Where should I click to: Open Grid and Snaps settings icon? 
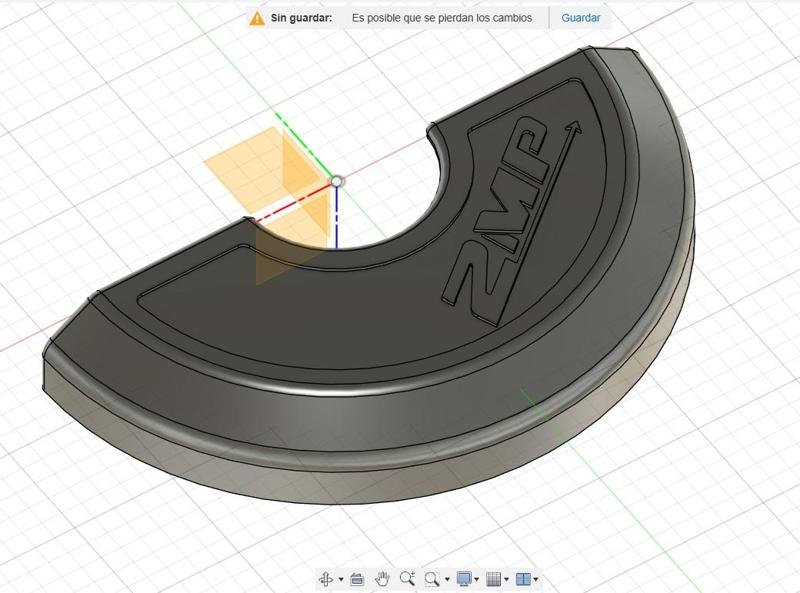click(x=493, y=579)
